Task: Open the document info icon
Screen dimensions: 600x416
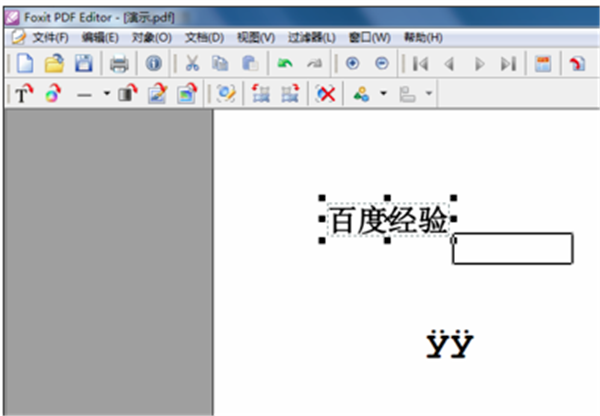Action: [153, 63]
